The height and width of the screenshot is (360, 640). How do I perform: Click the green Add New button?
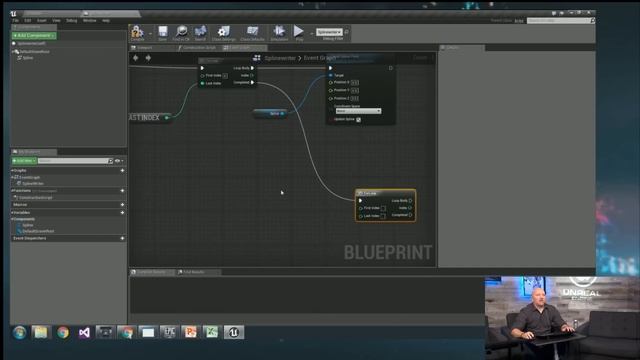point(24,161)
